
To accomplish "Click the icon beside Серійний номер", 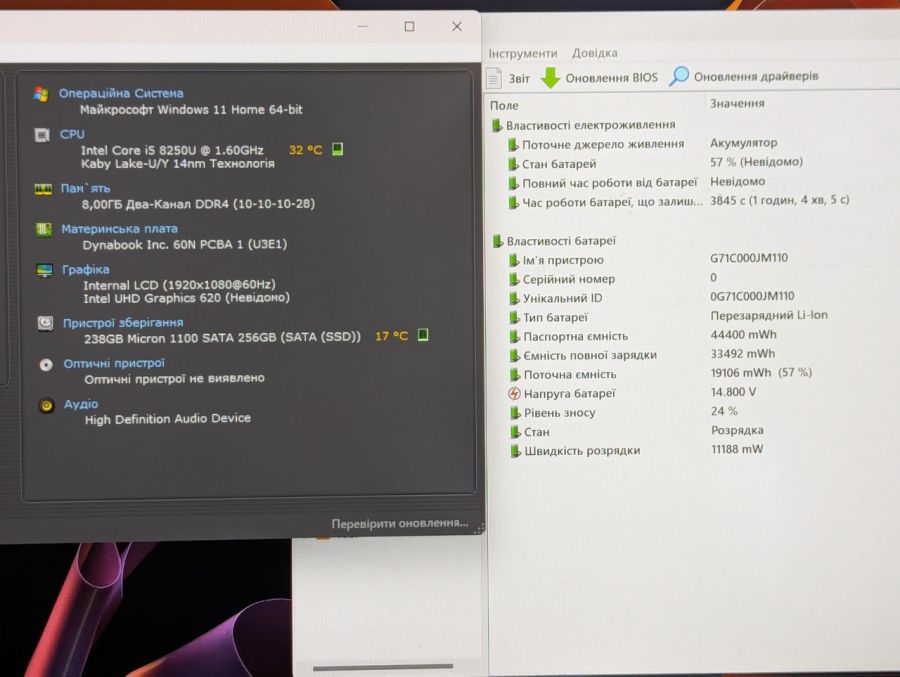I will (514, 280).
